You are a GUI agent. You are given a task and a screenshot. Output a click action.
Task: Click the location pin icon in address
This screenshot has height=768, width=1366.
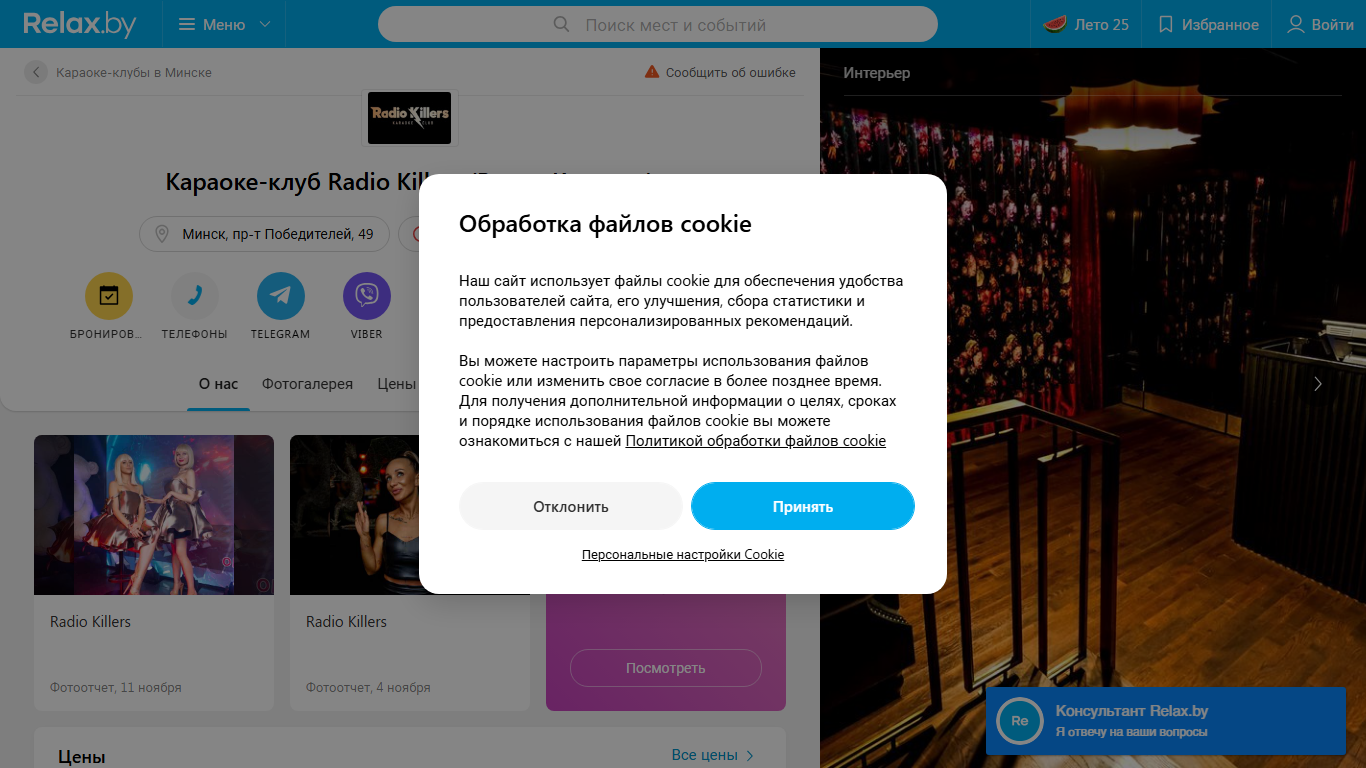pos(162,234)
